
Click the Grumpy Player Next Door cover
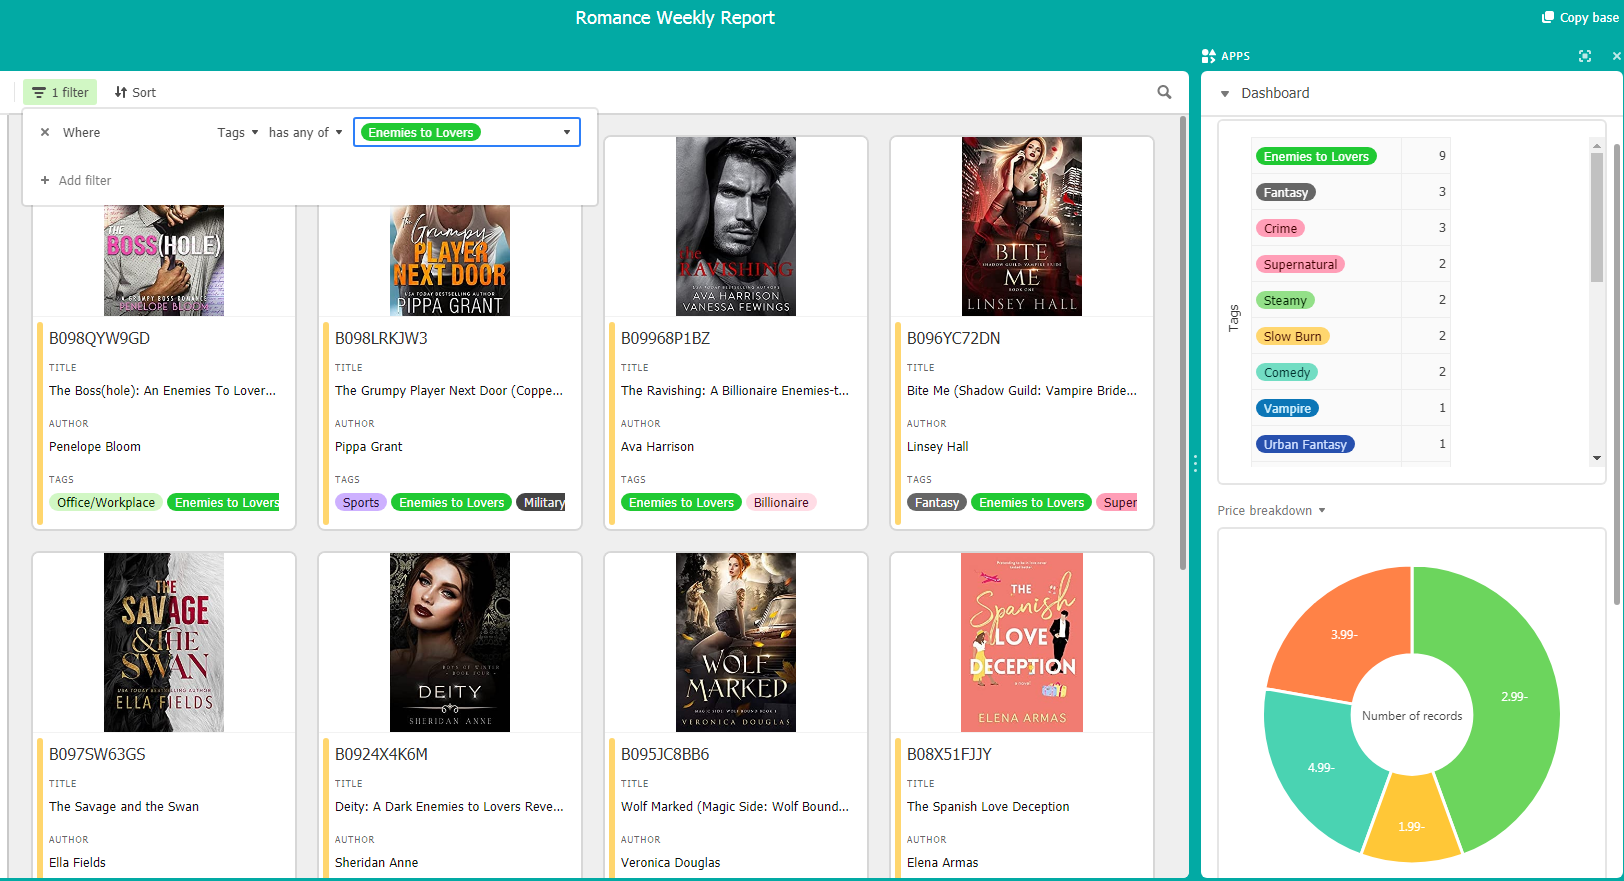(x=450, y=260)
